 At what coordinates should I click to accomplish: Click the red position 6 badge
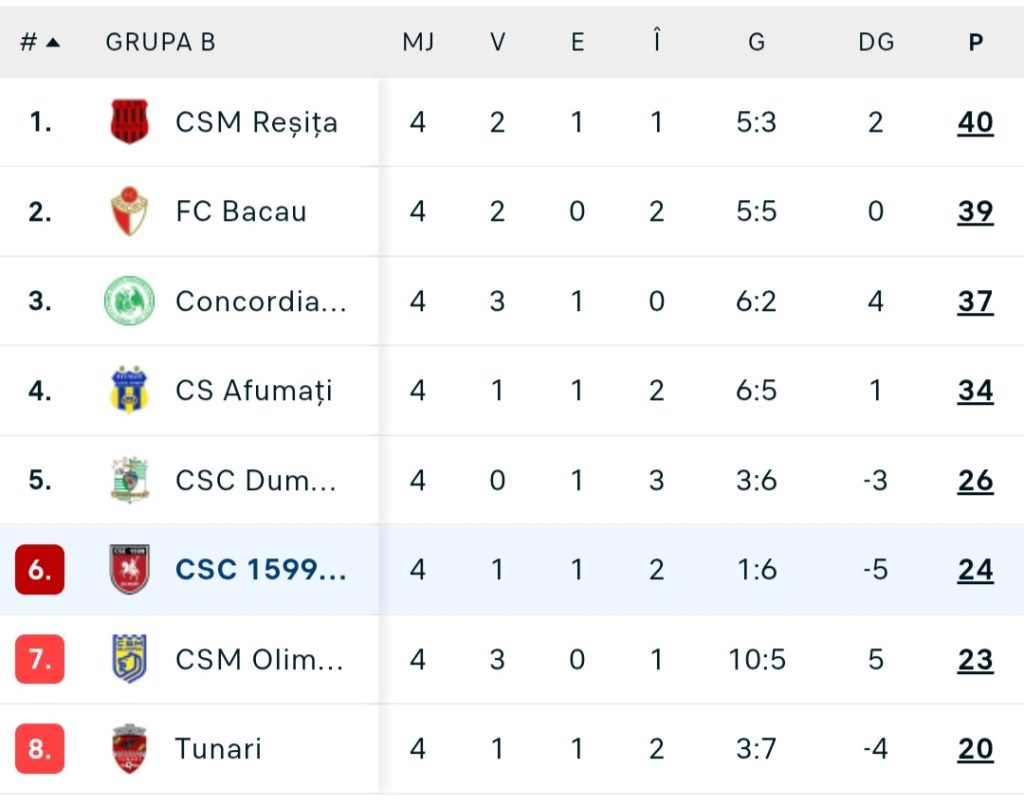(40, 570)
